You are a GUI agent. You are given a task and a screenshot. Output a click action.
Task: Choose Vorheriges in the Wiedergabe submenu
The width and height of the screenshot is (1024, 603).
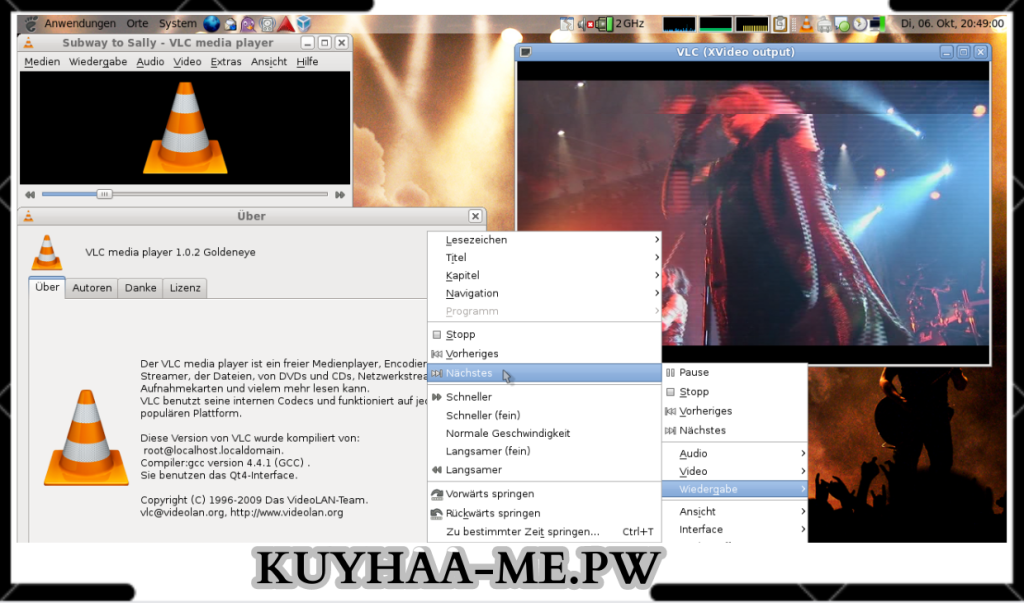[544, 353]
